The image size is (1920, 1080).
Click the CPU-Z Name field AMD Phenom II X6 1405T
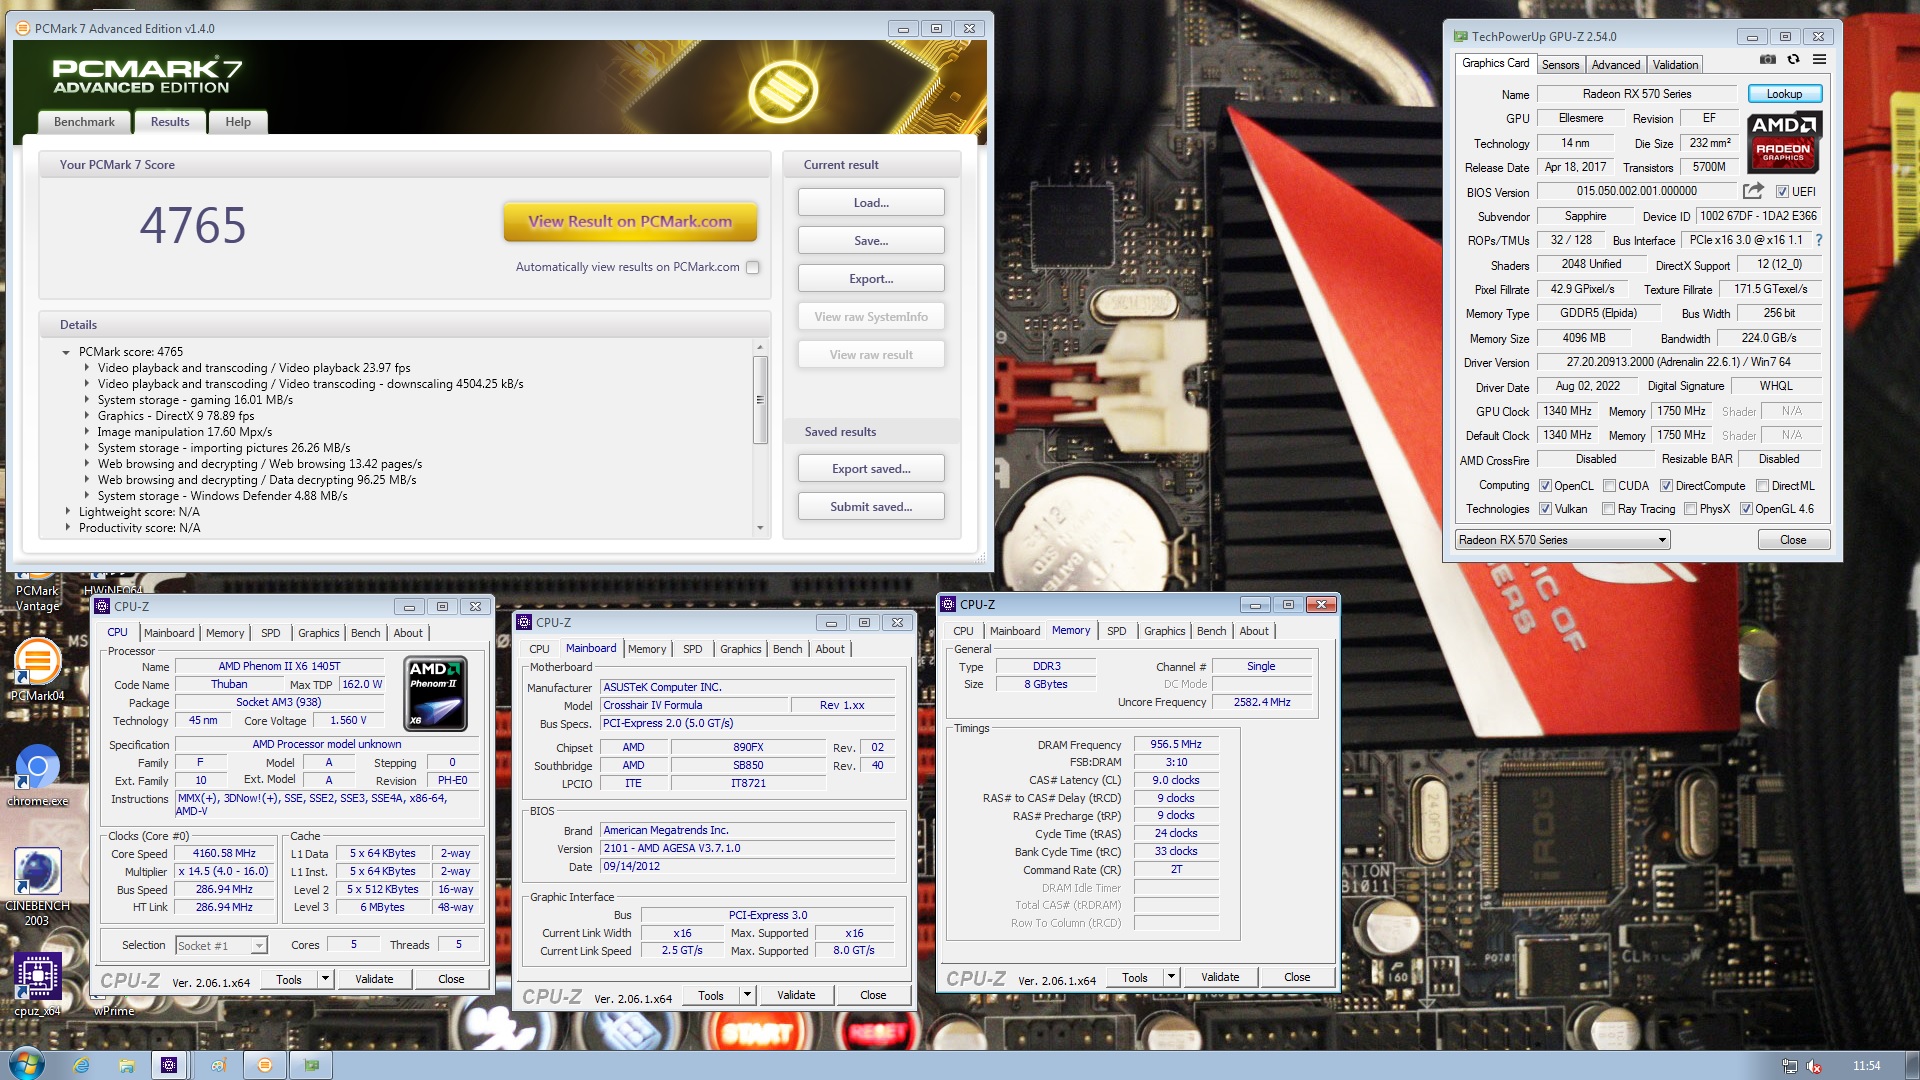[x=279, y=666]
